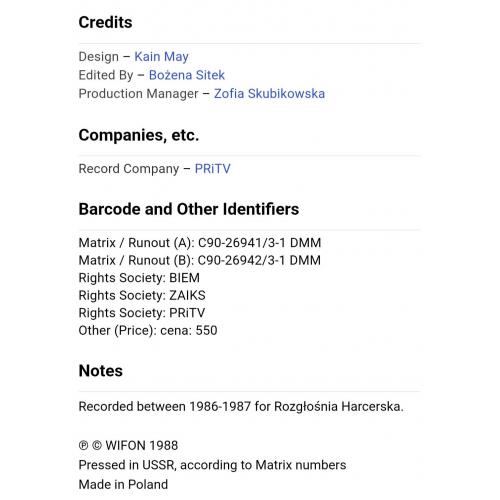
Task: Click the Credits section heading
Action: 105,22
